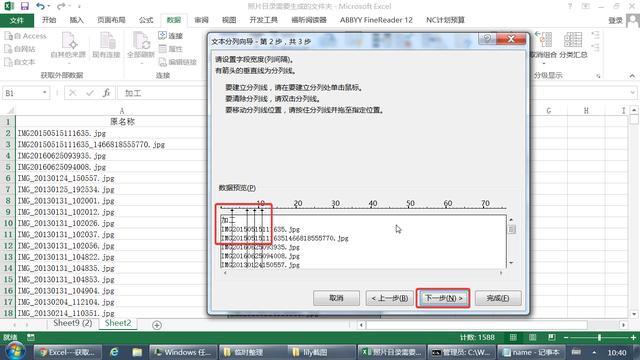Click Cancel (取消) in the wizard

click(x=336, y=298)
